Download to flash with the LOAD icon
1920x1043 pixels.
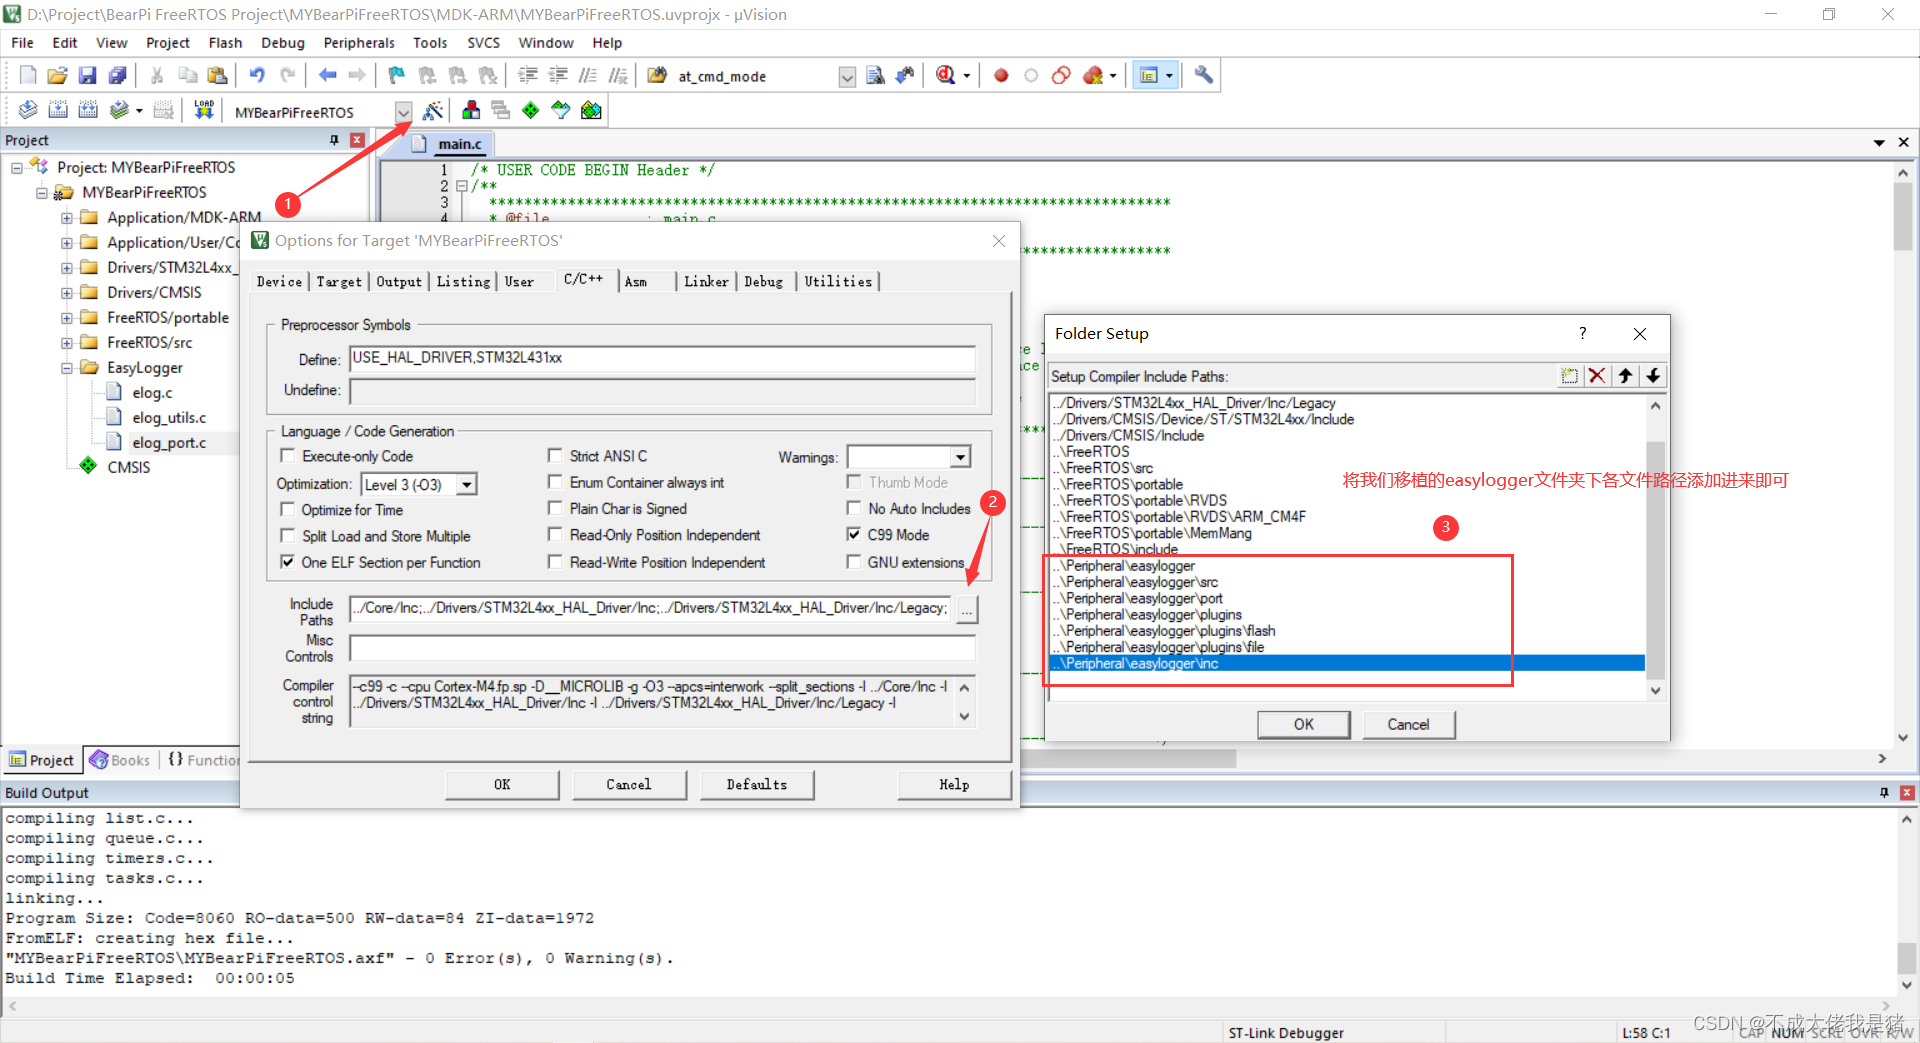204,111
